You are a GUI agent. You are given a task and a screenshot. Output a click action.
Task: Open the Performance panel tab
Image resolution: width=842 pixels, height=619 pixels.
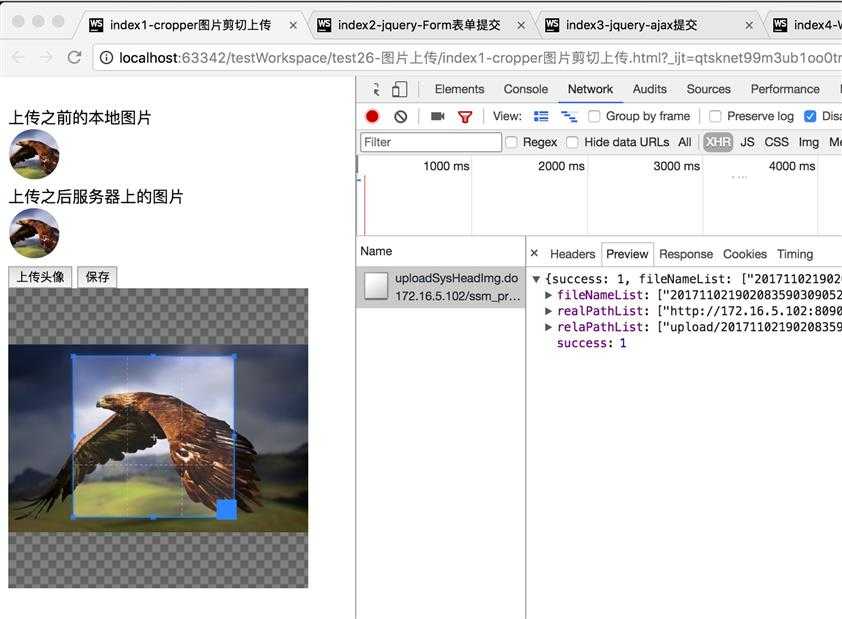[x=785, y=89]
